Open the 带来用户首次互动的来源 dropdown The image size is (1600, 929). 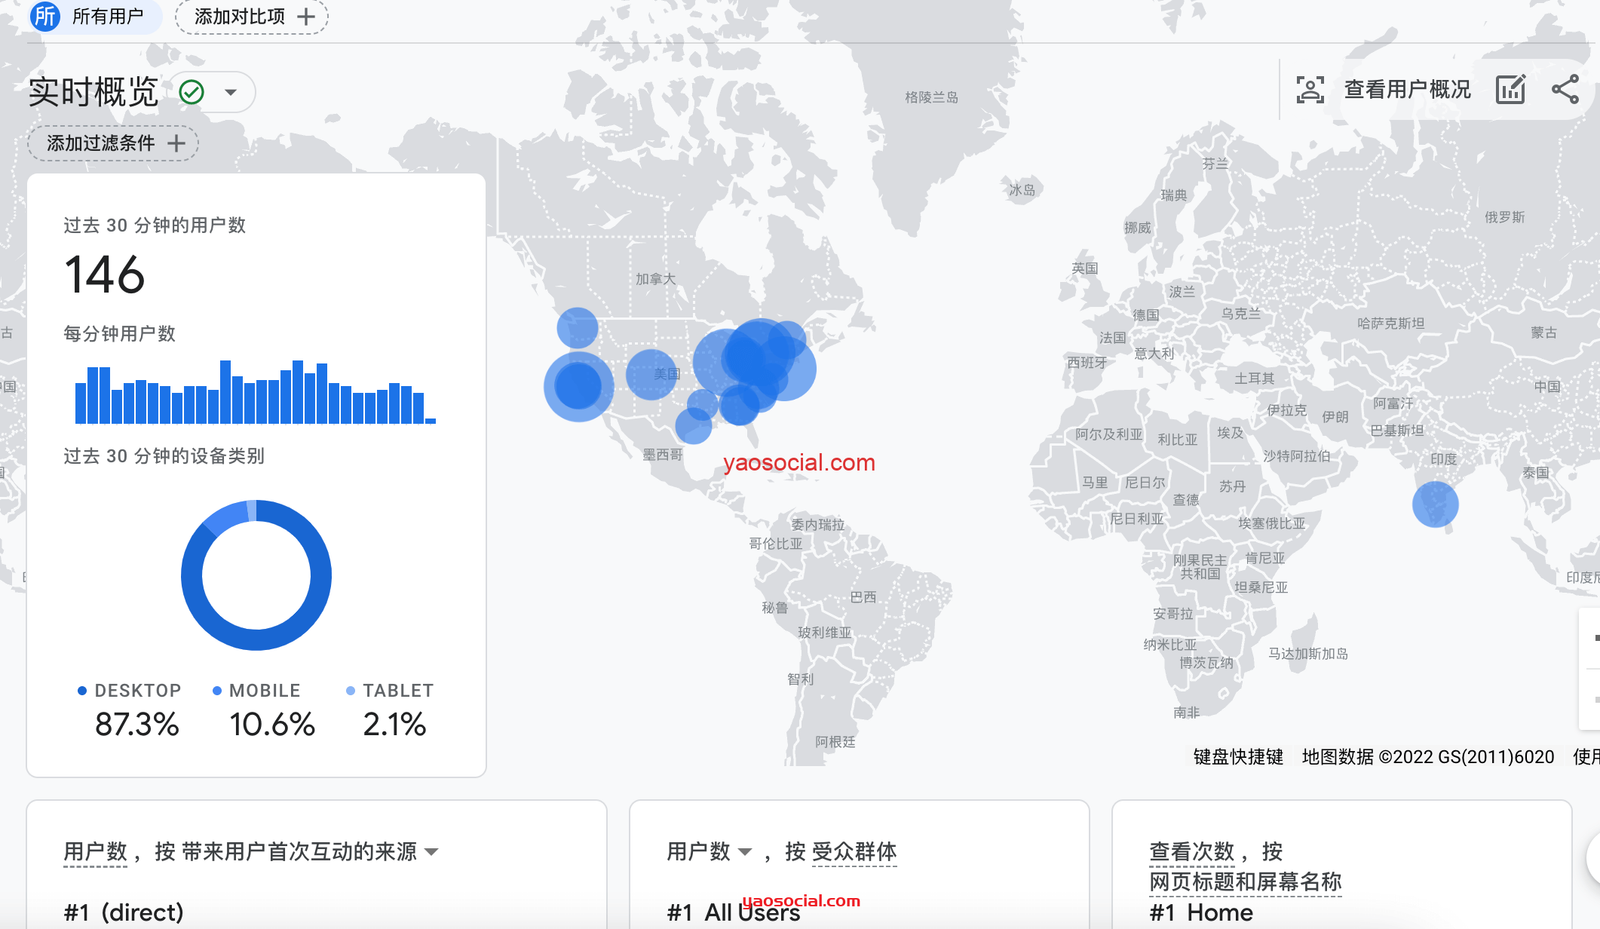(431, 852)
